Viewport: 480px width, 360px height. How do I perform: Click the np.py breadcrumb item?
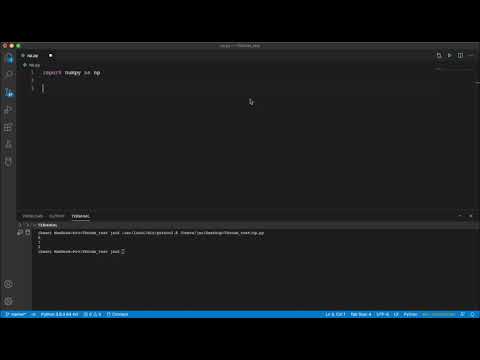click(32, 65)
